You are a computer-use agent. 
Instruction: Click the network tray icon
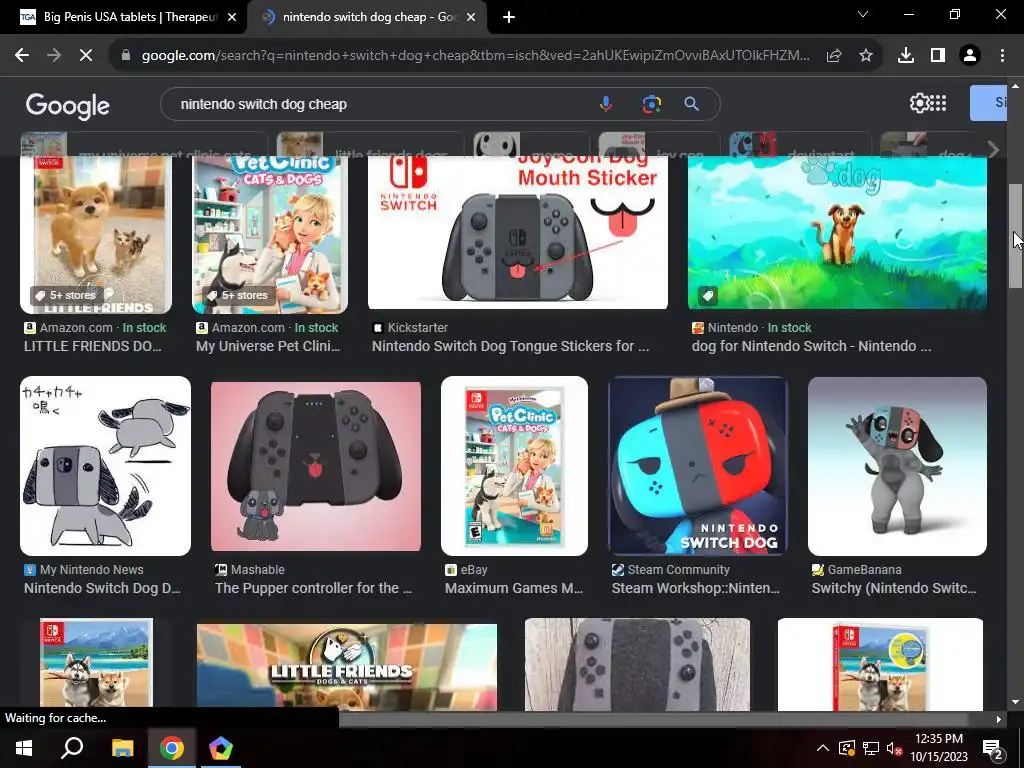(871, 748)
